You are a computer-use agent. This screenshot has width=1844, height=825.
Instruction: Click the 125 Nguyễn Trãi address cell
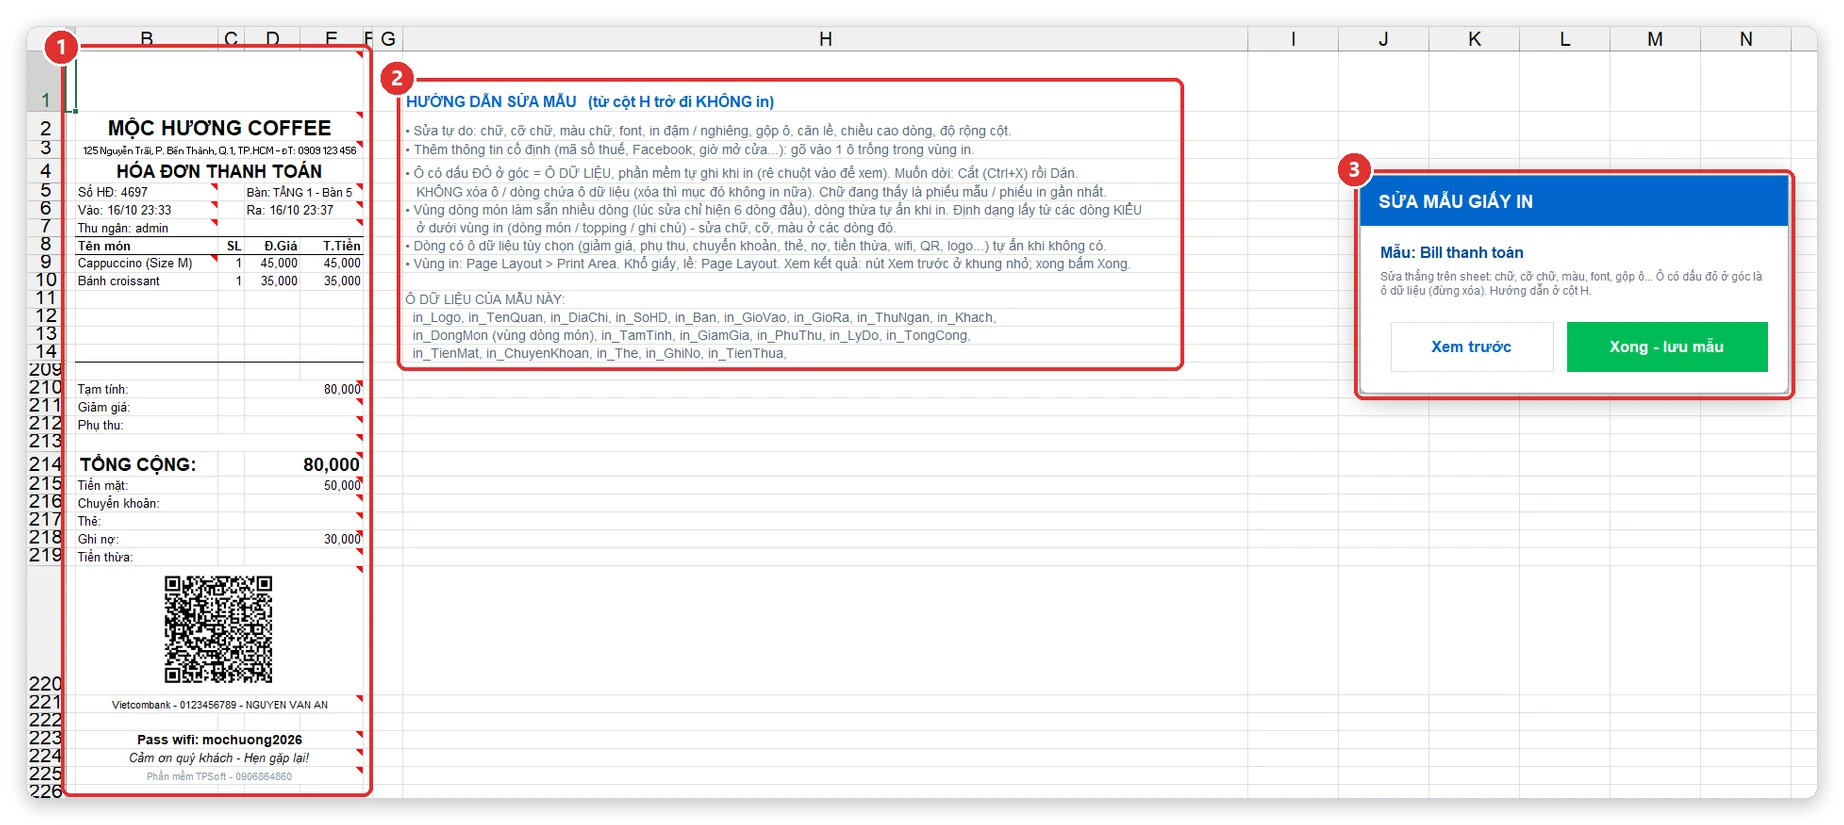pyautogui.click(x=219, y=150)
